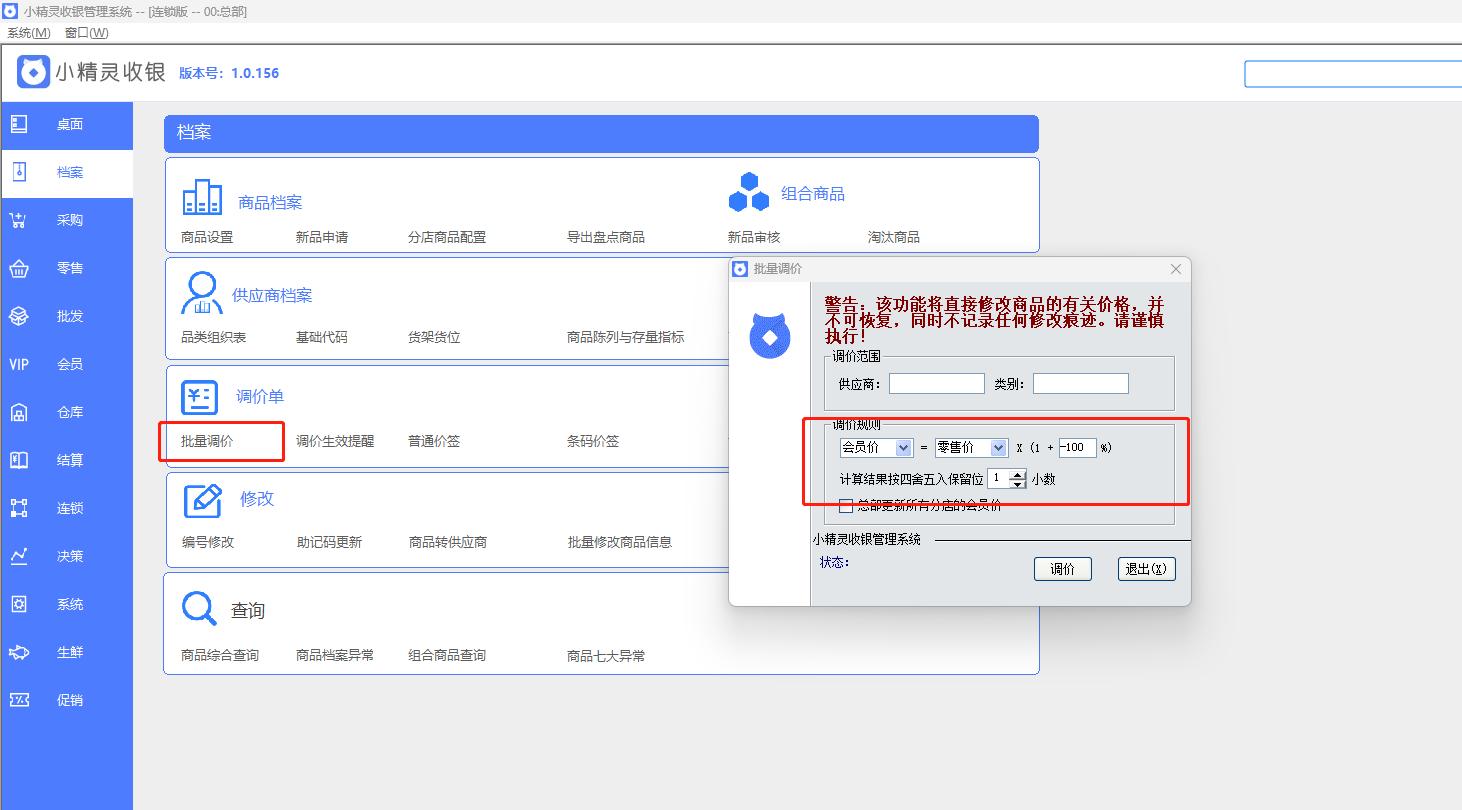
Task: Open the 系统 settings sidebar icon
Action: click(x=19, y=604)
